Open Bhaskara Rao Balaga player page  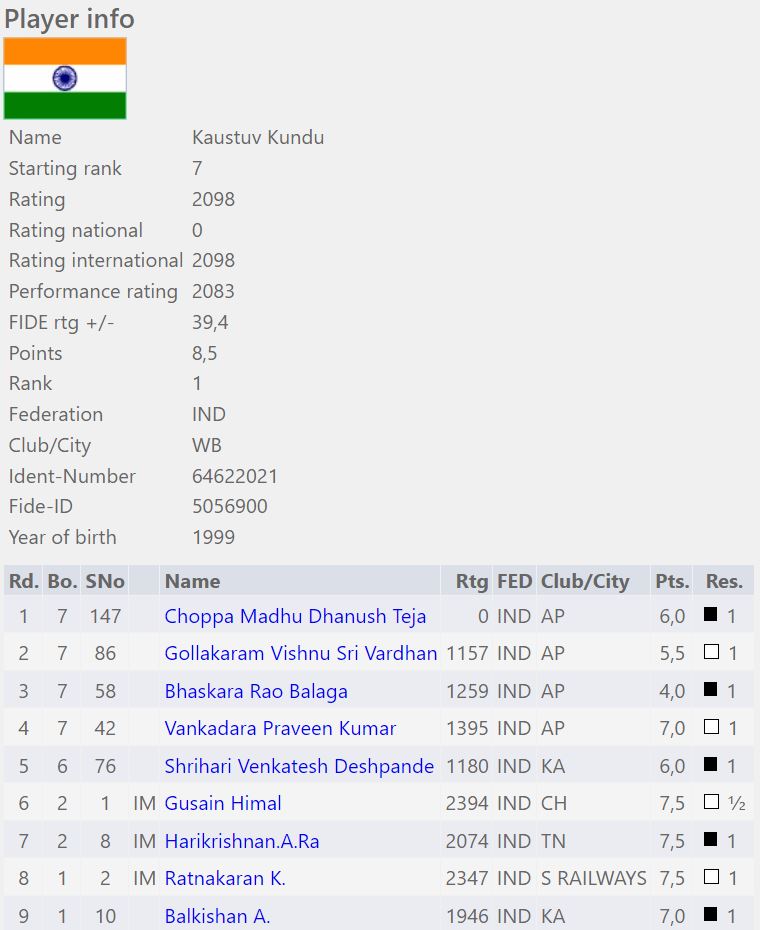[256, 691]
